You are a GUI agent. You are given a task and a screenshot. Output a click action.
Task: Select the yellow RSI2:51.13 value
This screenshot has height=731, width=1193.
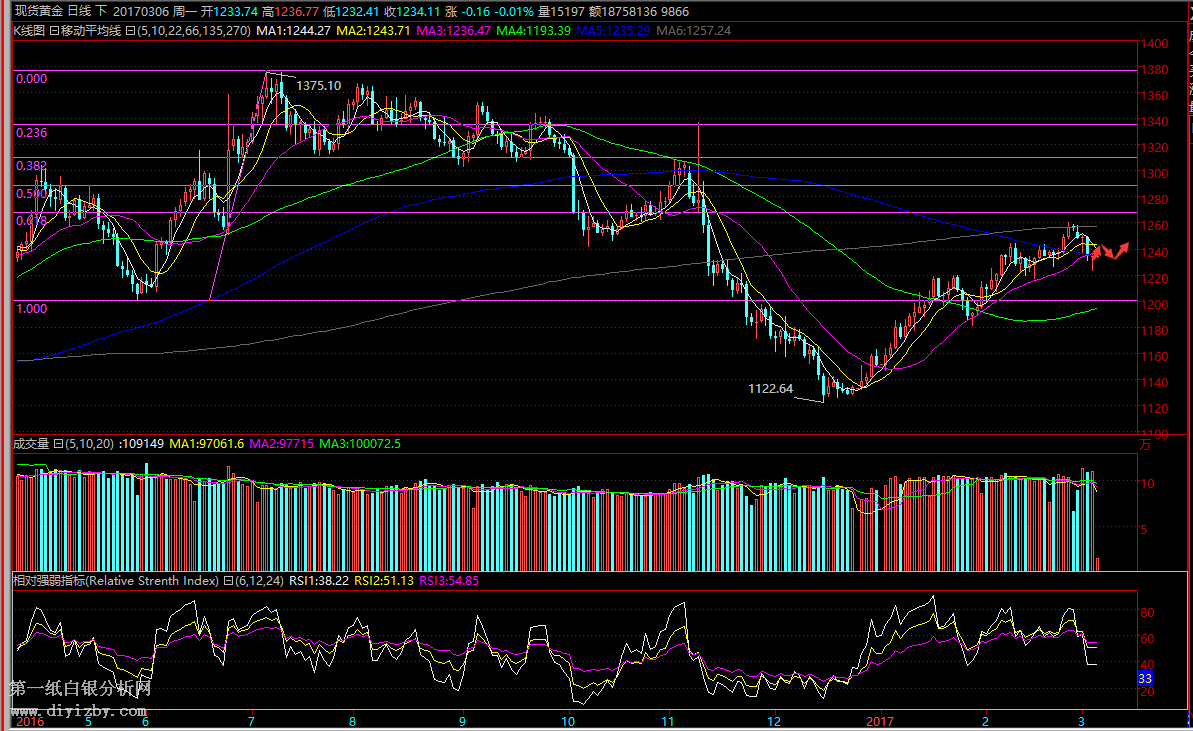[x=384, y=581]
